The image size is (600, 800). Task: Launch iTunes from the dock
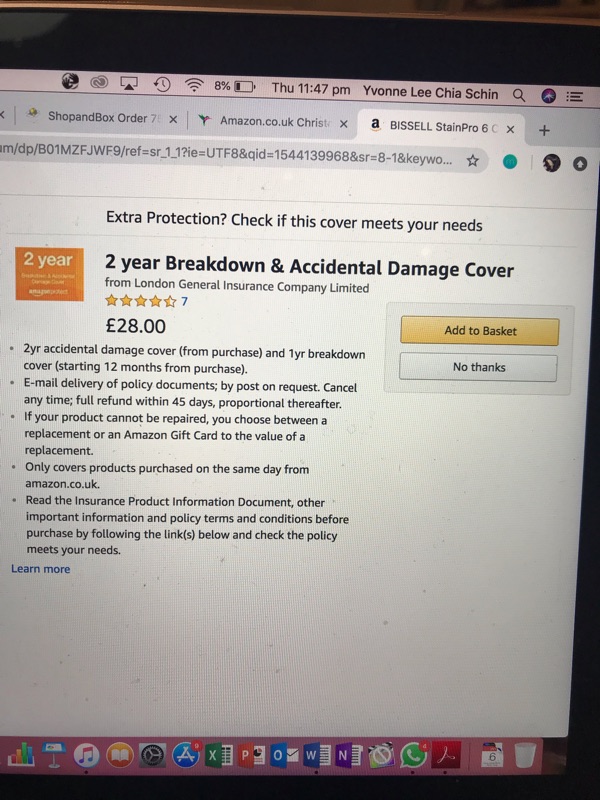pos(86,756)
